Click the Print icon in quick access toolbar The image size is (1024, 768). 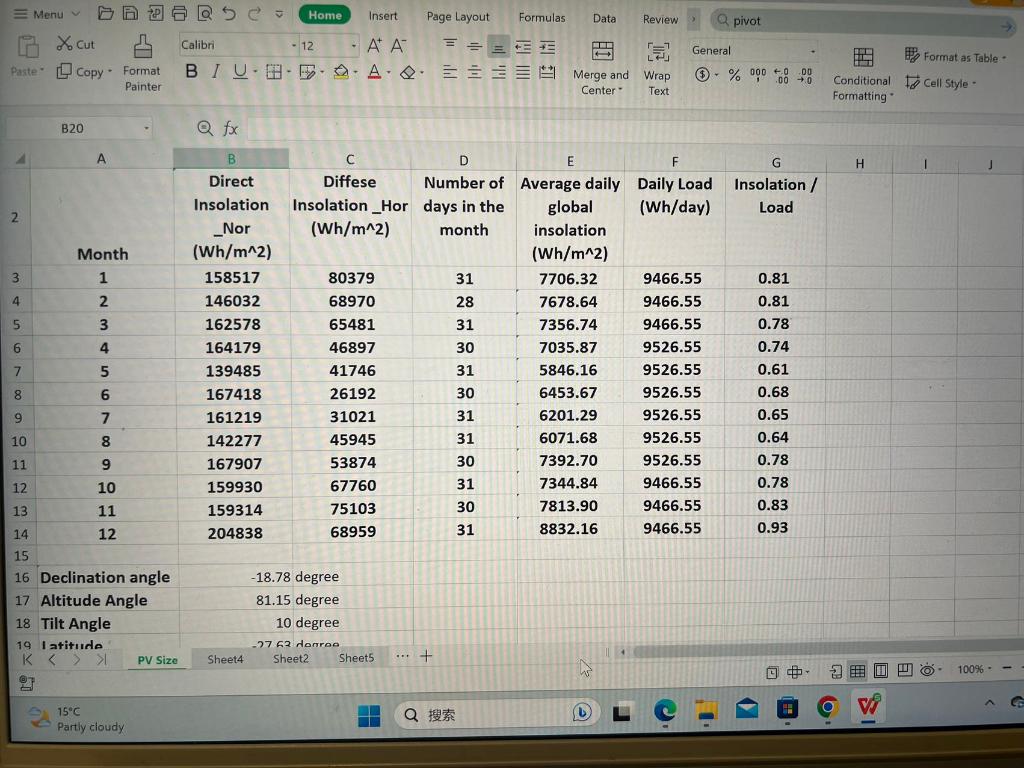pos(180,13)
